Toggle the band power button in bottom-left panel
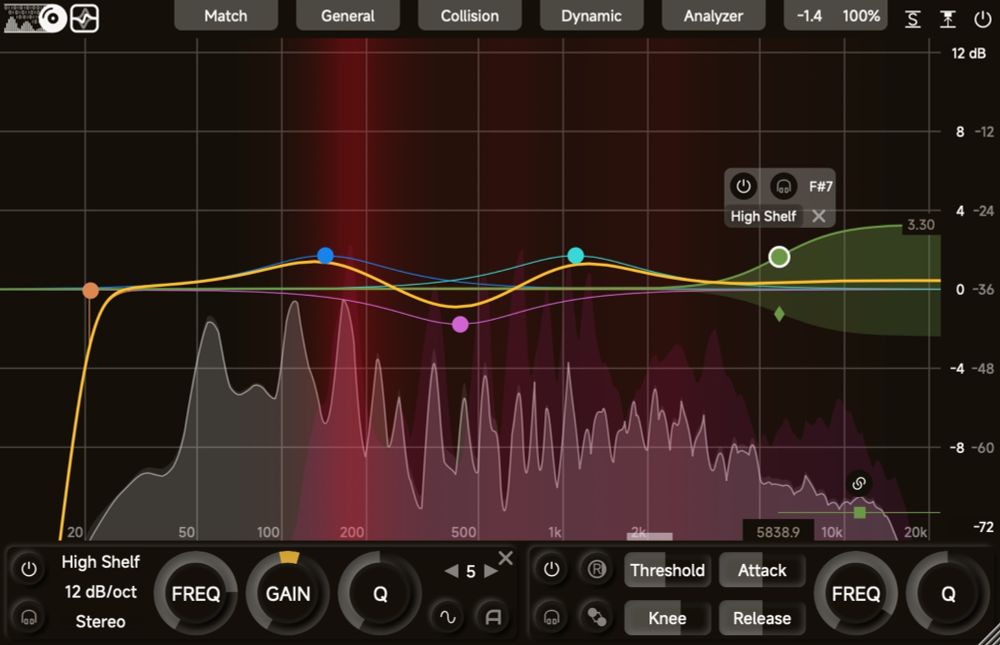Viewport: 1000px width, 645px height. click(29, 569)
